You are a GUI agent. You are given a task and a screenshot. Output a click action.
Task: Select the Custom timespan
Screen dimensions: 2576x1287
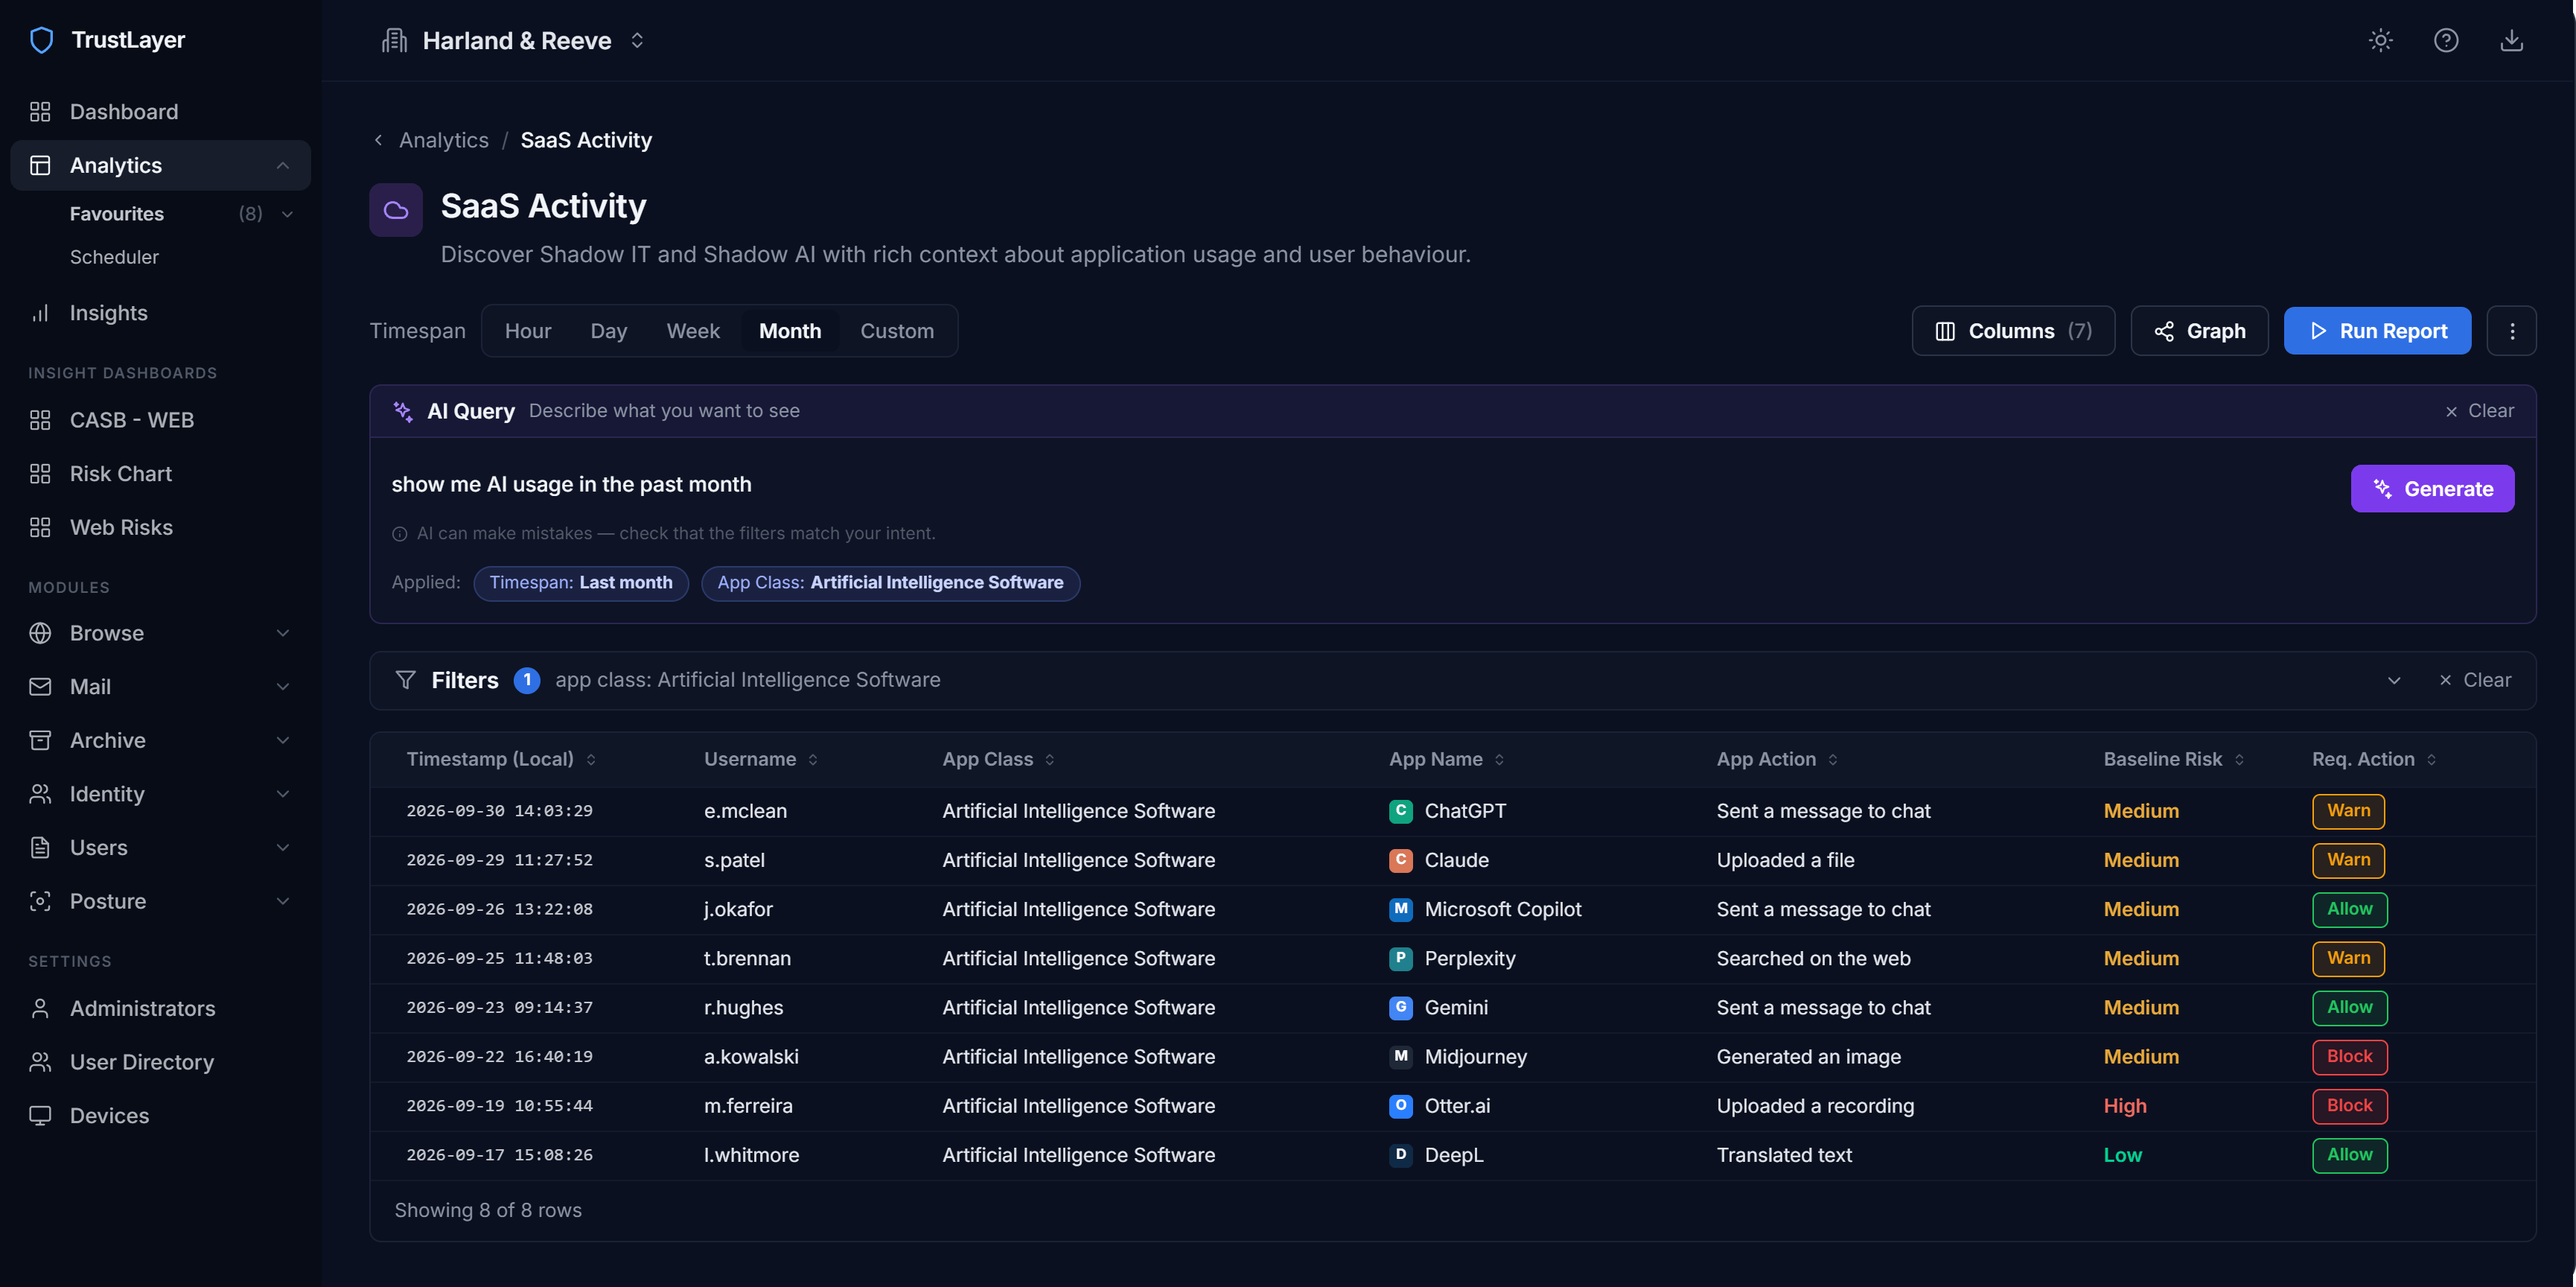point(897,331)
